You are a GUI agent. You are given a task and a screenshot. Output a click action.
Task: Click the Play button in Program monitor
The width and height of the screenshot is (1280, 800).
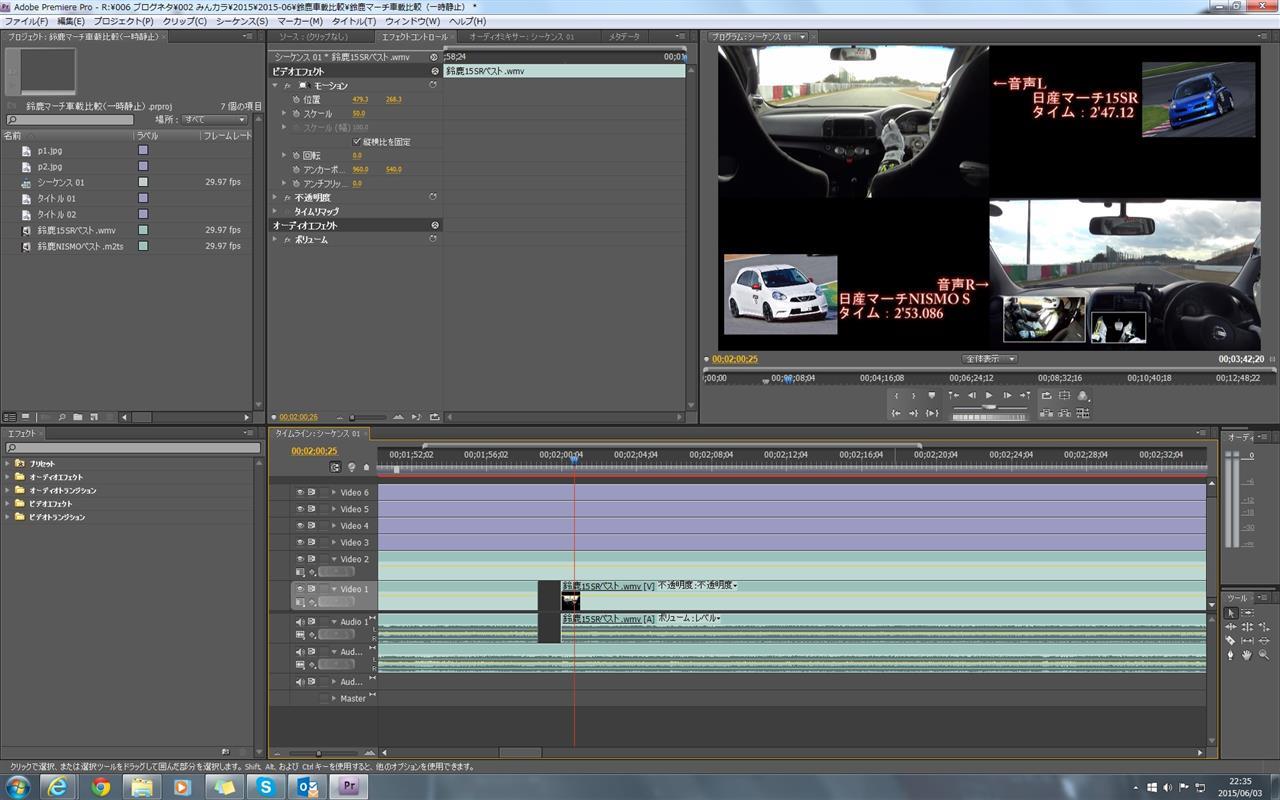coord(989,395)
